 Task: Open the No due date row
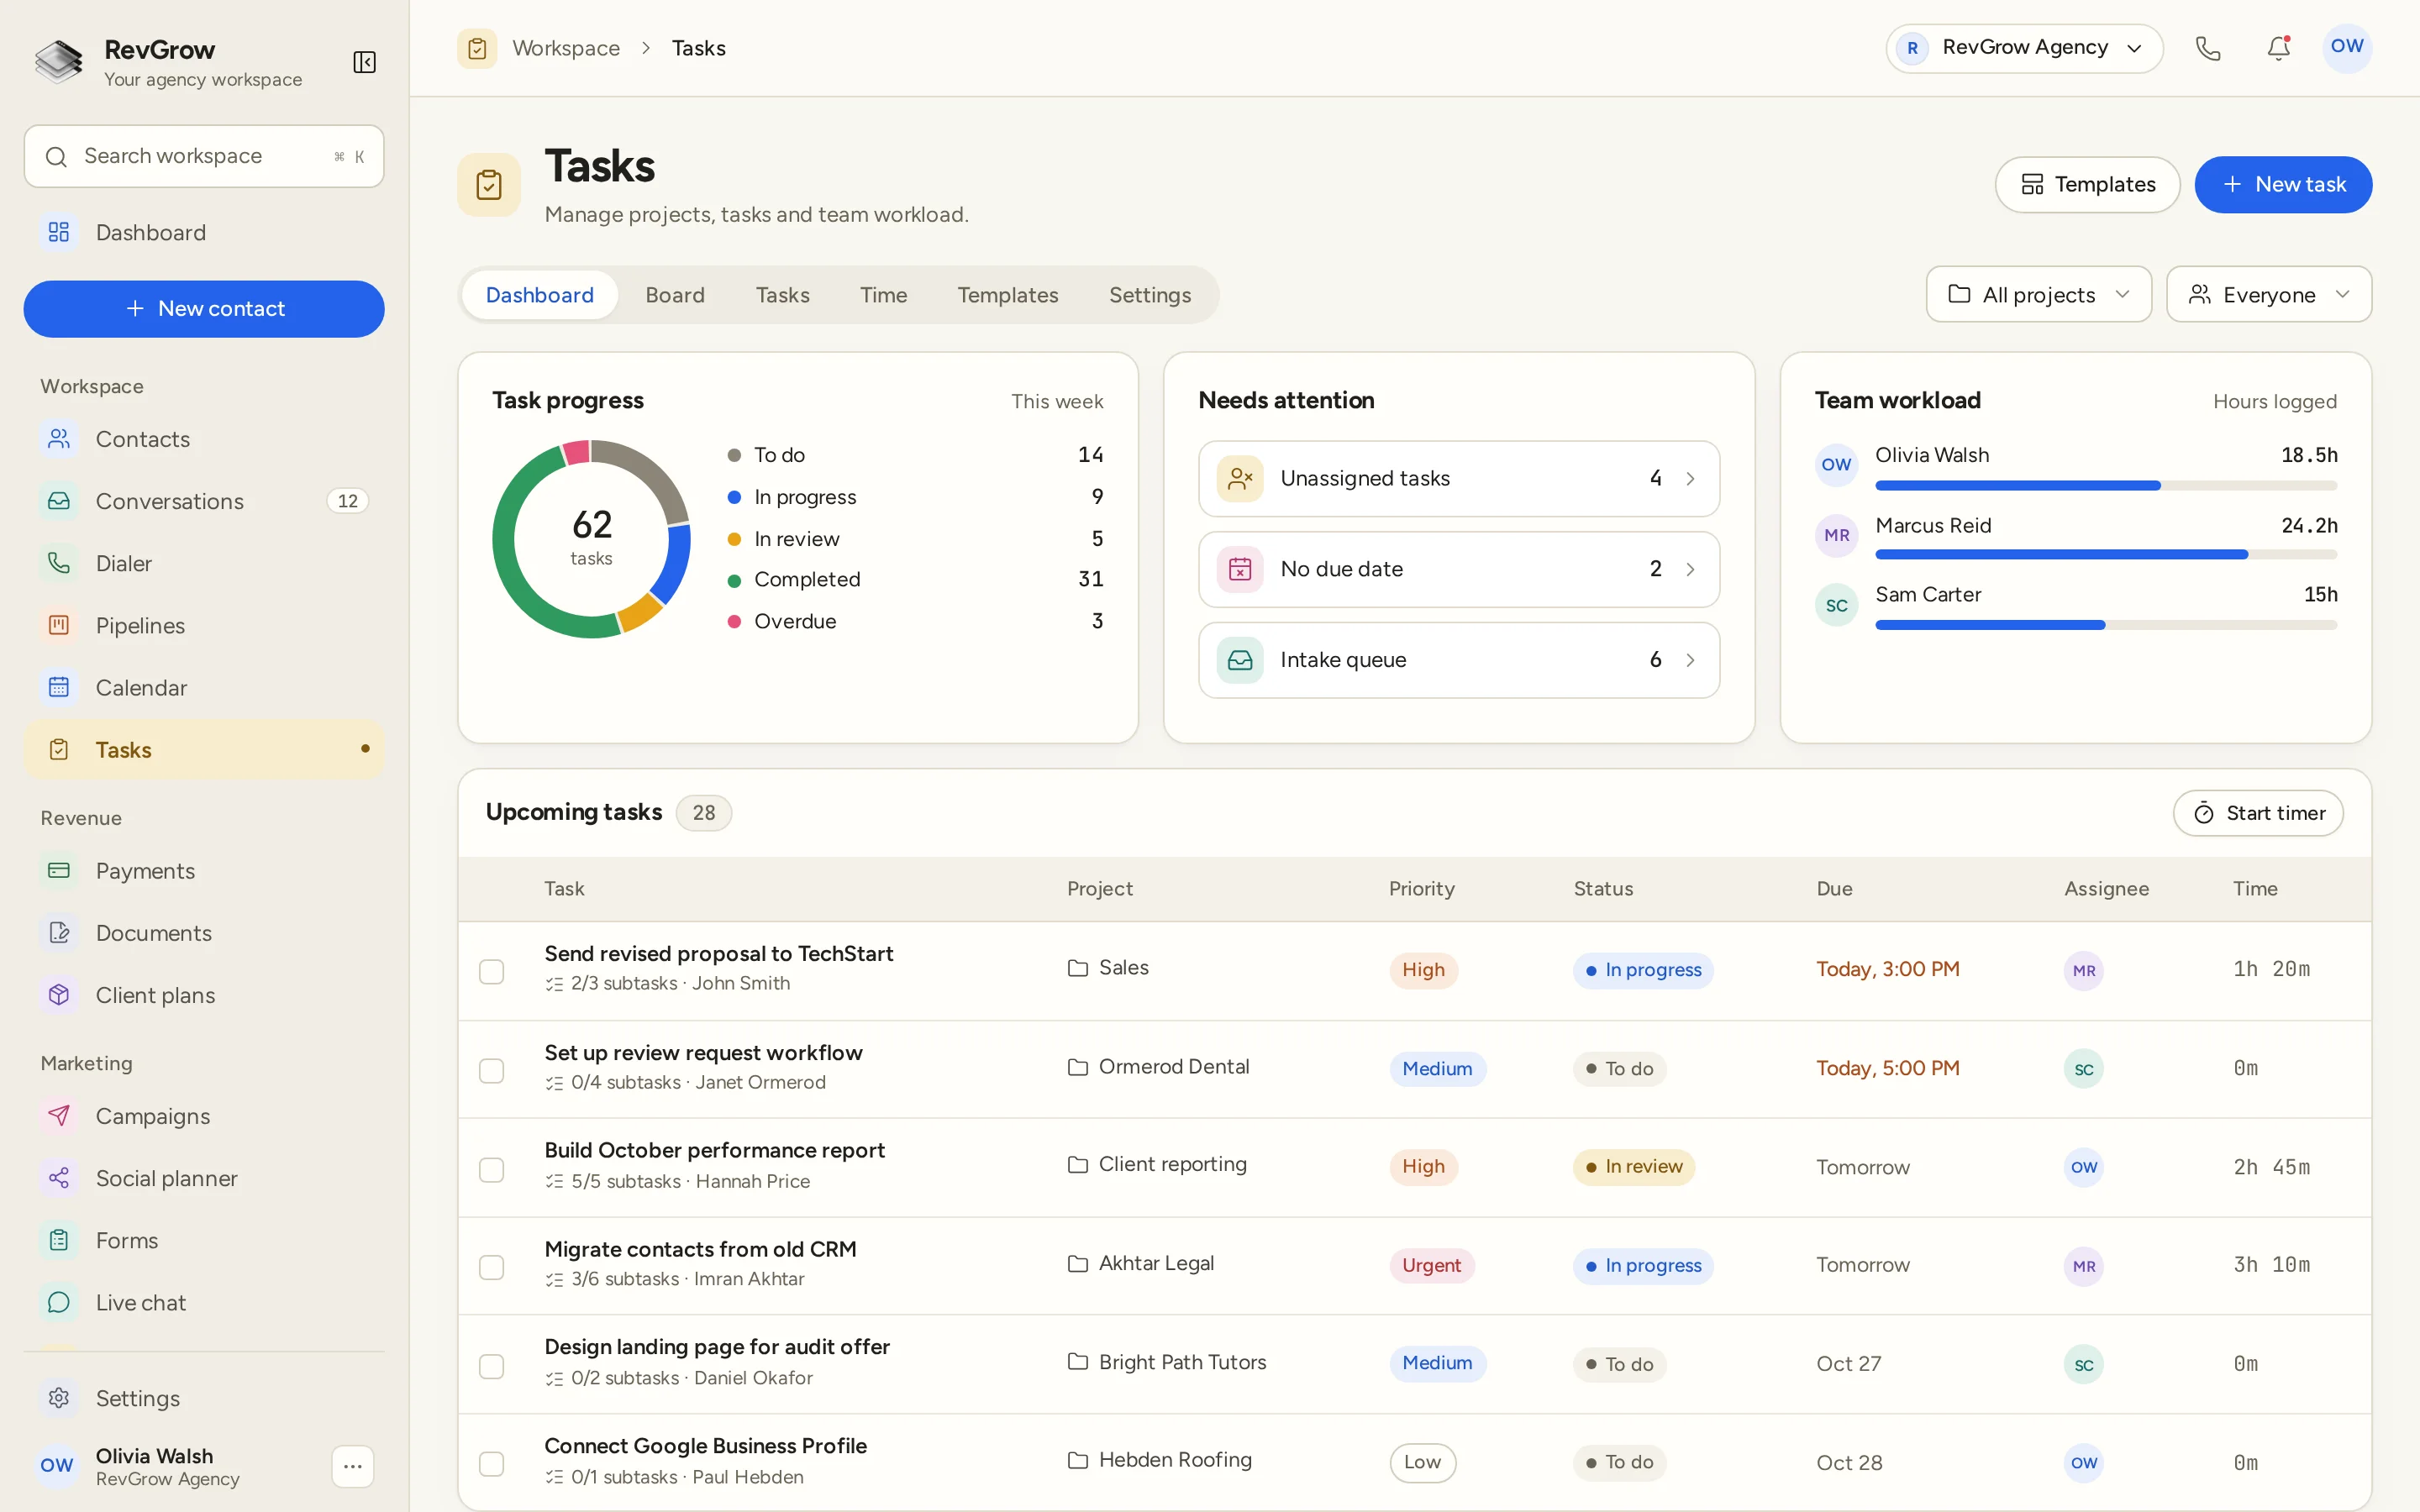pos(1458,569)
